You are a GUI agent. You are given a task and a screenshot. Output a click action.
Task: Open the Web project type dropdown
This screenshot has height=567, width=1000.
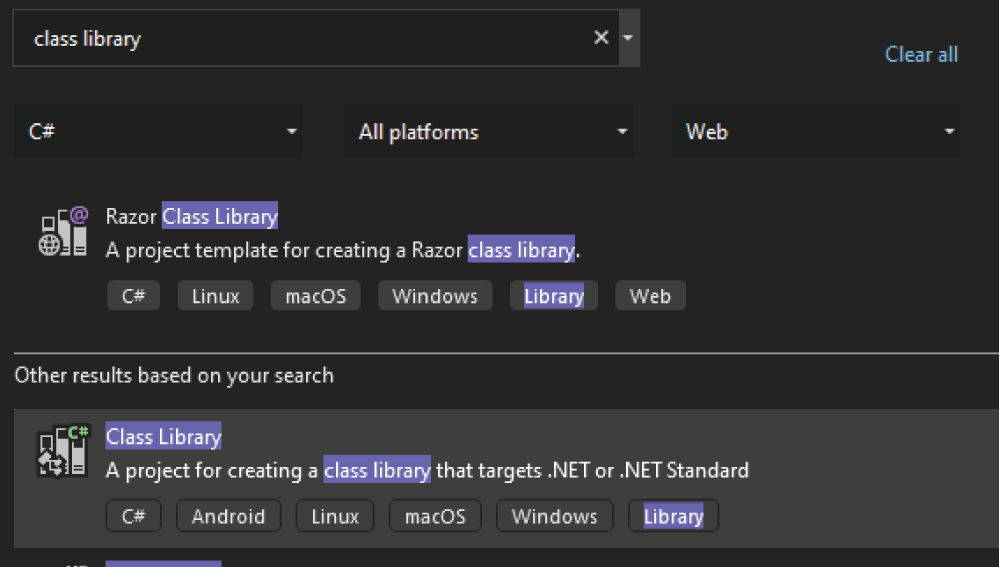816,131
